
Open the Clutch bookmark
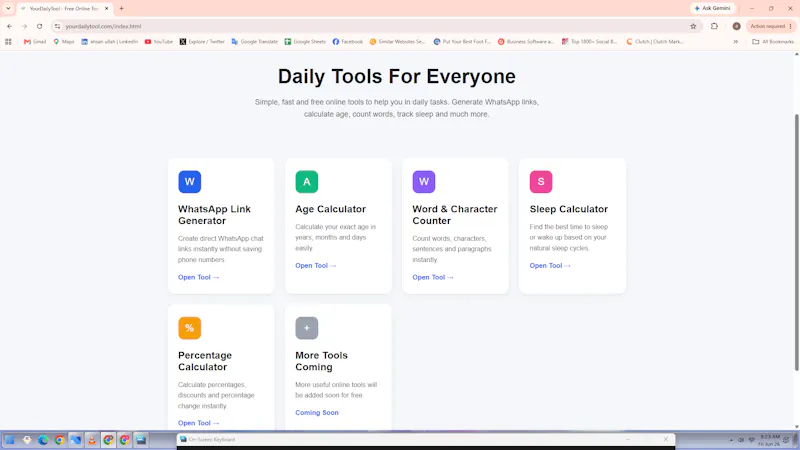(655, 42)
